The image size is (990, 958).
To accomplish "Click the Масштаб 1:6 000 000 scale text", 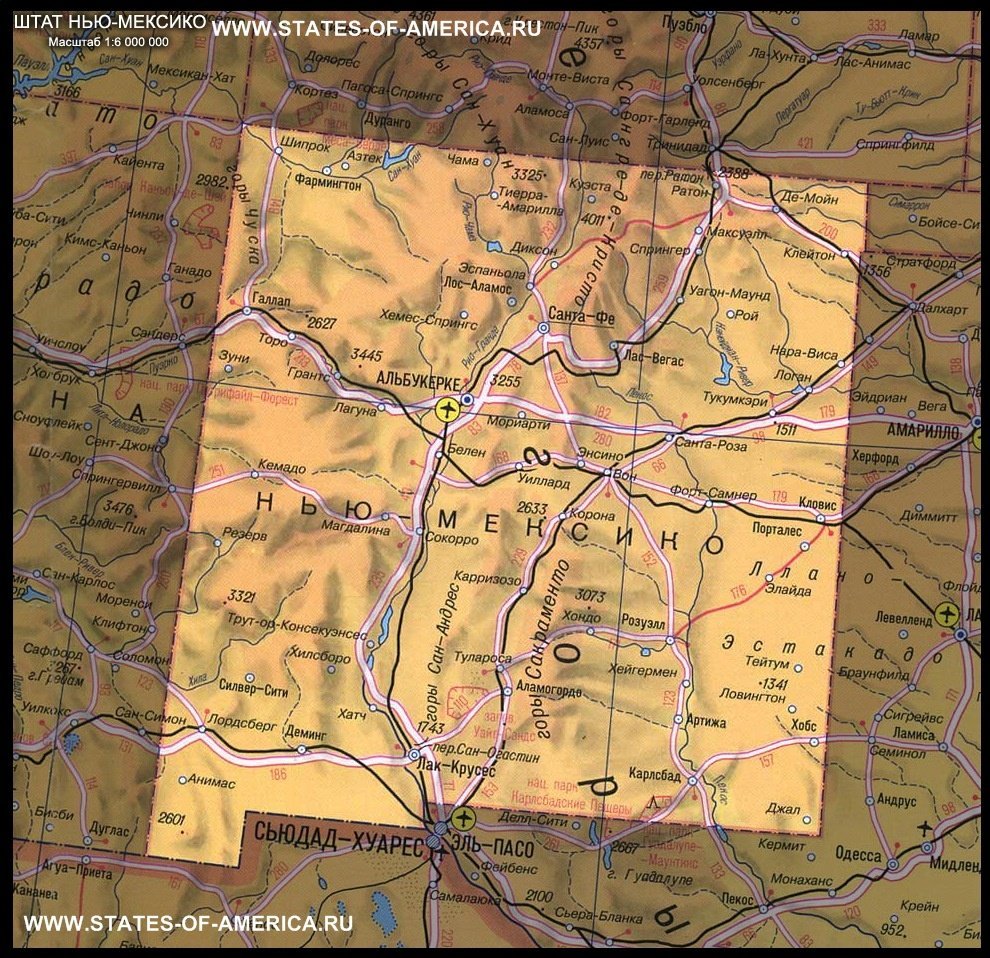I will (108, 41).
